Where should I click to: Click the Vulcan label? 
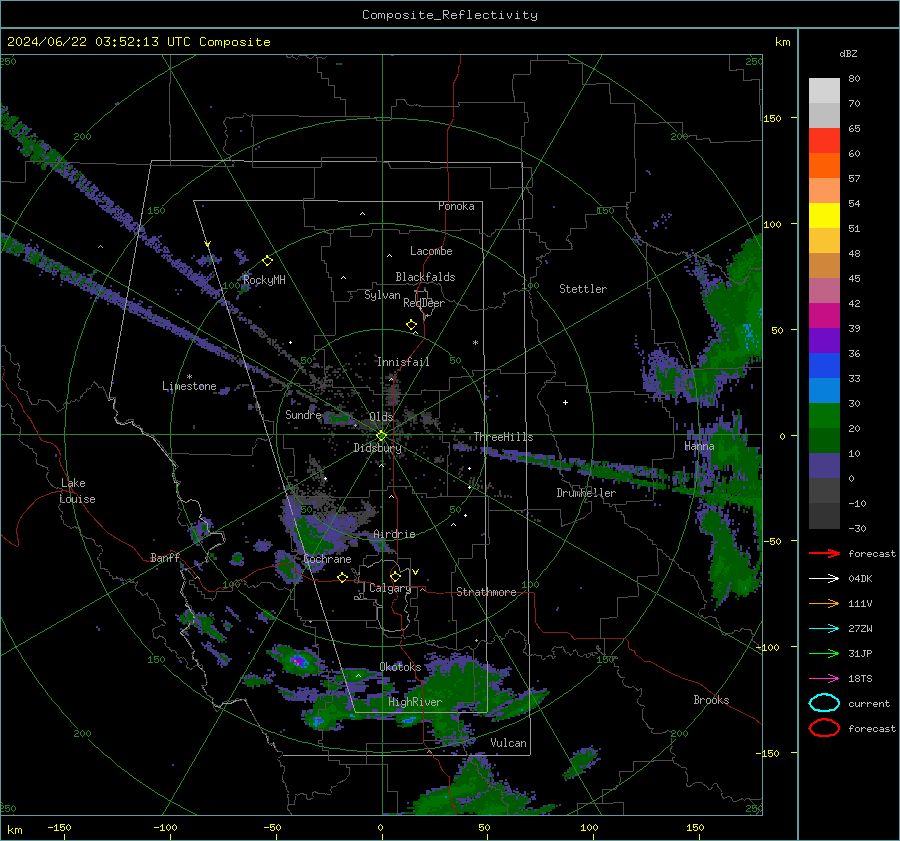coord(508,743)
